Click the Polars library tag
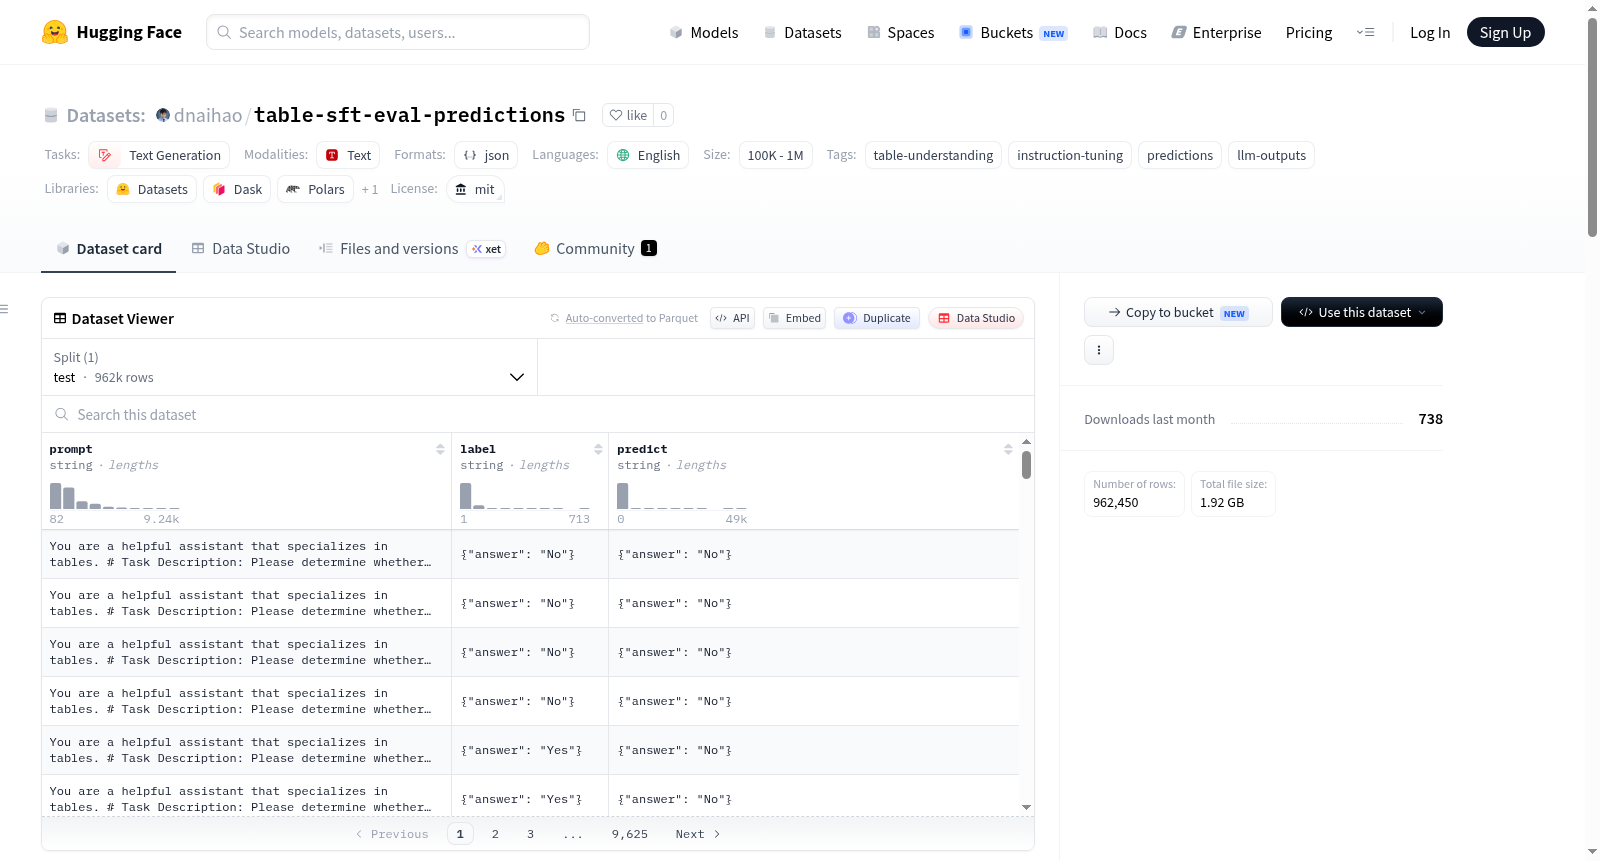The image size is (1600, 861). [x=315, y=189]
